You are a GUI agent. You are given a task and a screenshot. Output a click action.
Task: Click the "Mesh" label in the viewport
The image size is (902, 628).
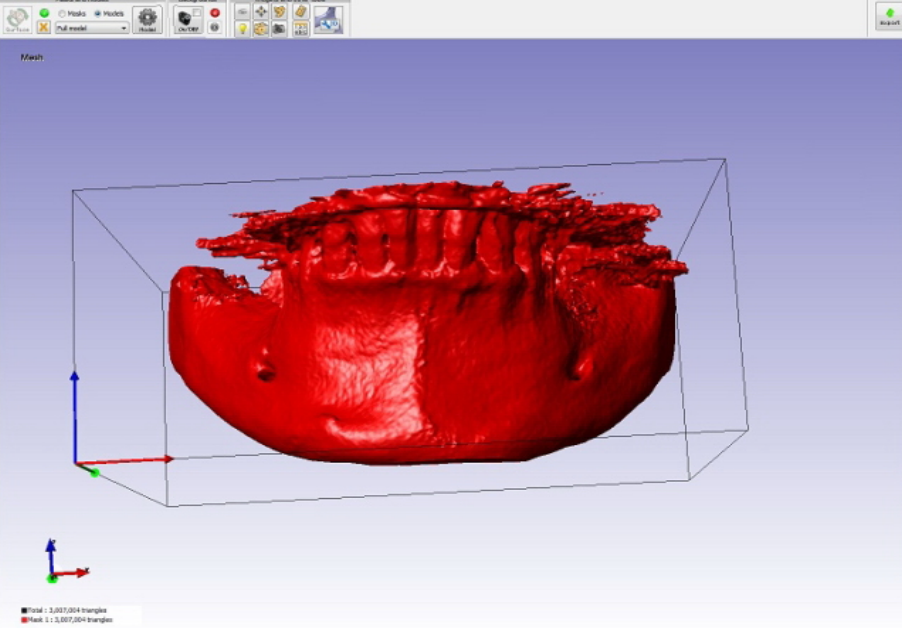pyautogui.click(x=32, y=57)
